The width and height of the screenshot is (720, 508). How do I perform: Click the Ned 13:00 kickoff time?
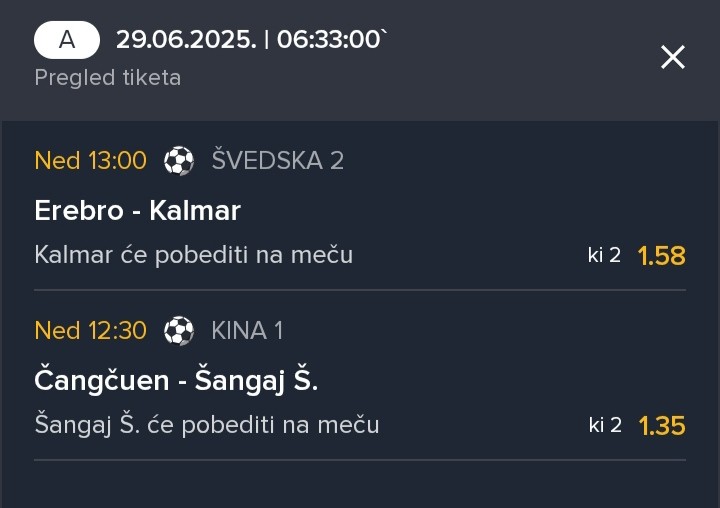click(90, 161)
